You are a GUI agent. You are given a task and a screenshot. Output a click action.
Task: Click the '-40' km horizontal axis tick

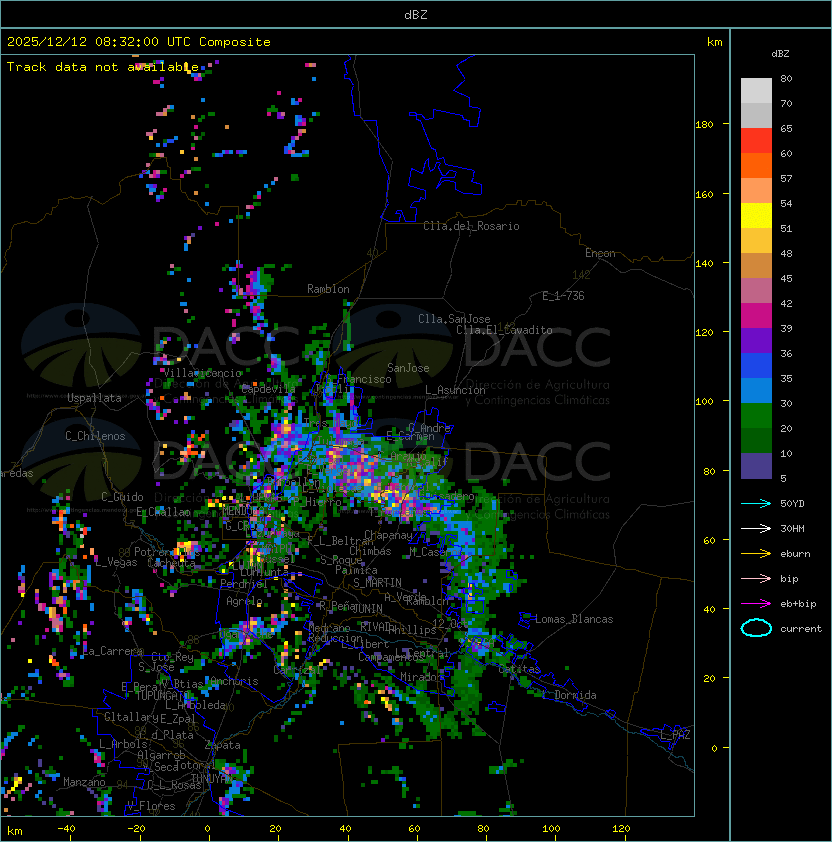coord(67,828)
